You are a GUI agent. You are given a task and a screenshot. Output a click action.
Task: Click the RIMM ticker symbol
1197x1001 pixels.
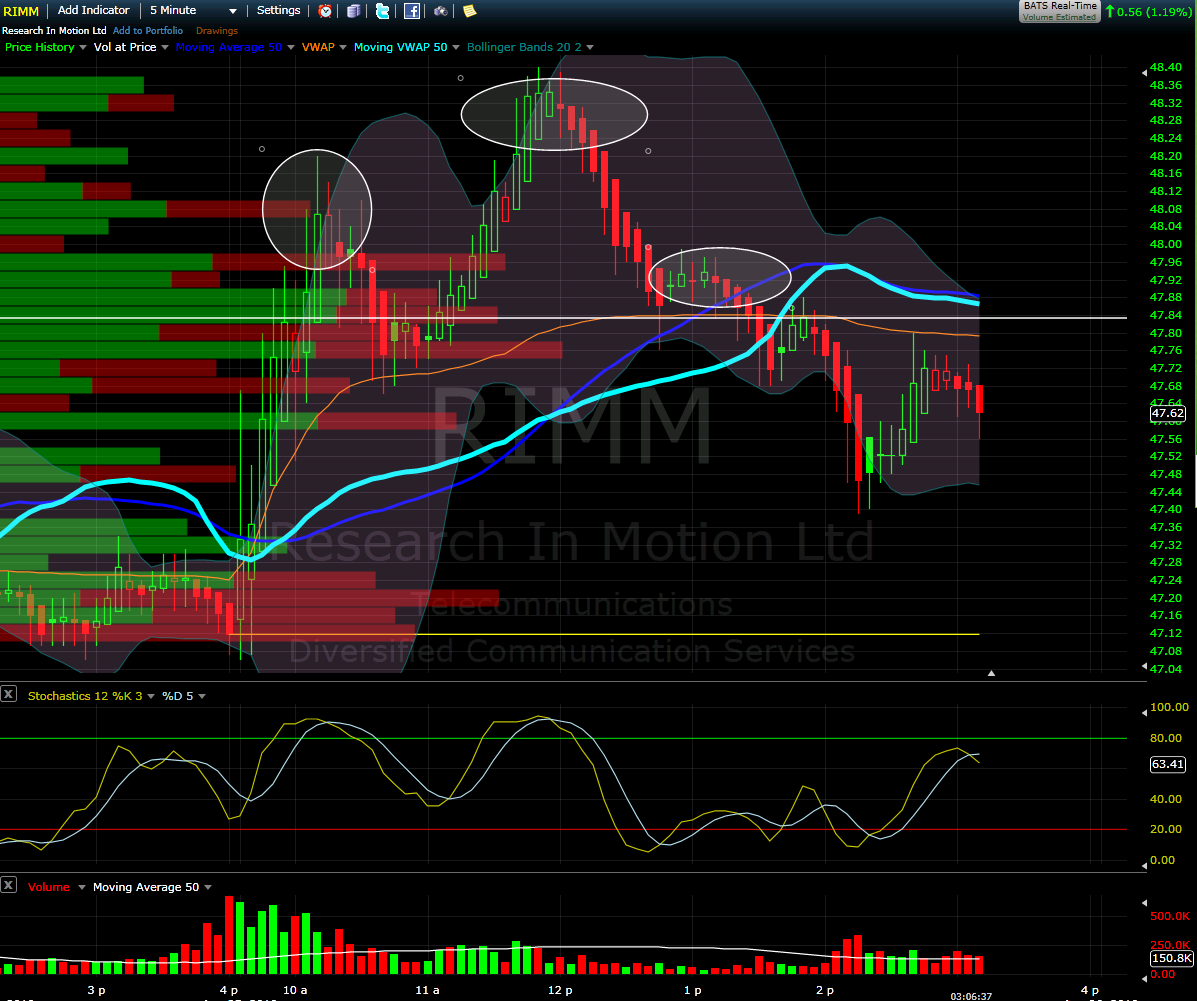coord(21,11)
